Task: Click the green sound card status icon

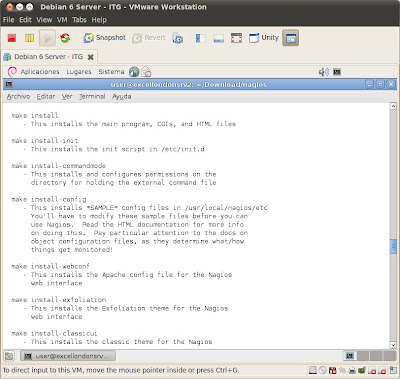Action: [362, 370]
